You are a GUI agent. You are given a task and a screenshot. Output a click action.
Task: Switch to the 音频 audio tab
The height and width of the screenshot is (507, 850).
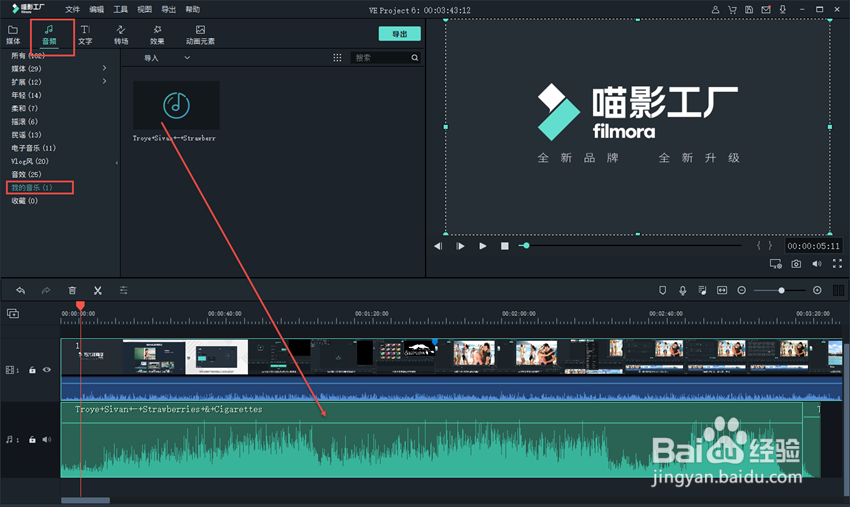(x=49, y=35)
